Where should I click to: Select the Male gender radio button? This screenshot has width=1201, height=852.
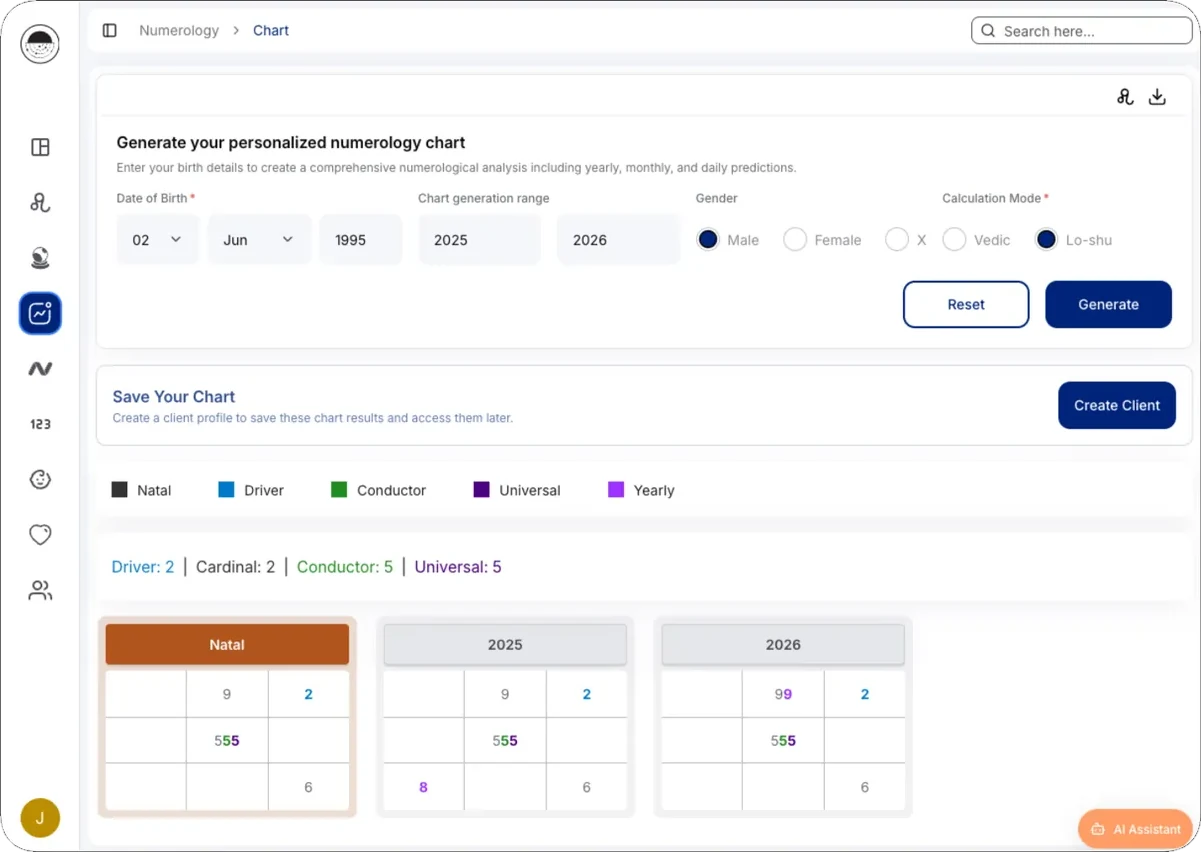(708, 240)
